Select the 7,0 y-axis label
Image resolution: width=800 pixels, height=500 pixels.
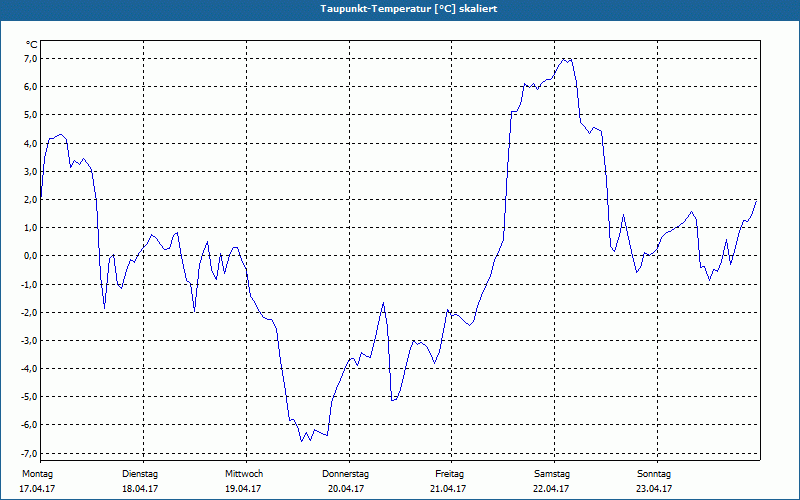31,59
